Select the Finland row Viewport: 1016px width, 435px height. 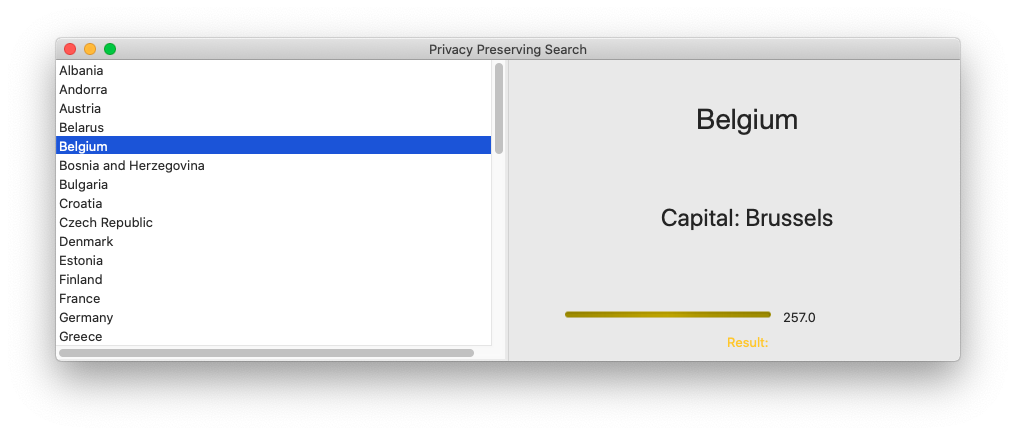click(x=81, y=280)
